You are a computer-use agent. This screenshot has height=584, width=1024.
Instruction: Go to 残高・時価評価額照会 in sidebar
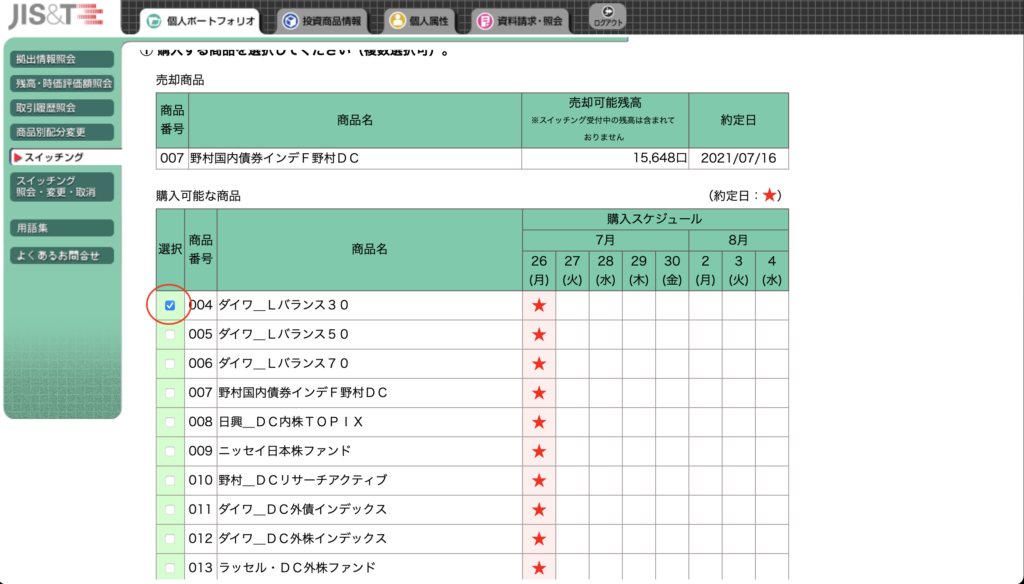click(62, 83)
